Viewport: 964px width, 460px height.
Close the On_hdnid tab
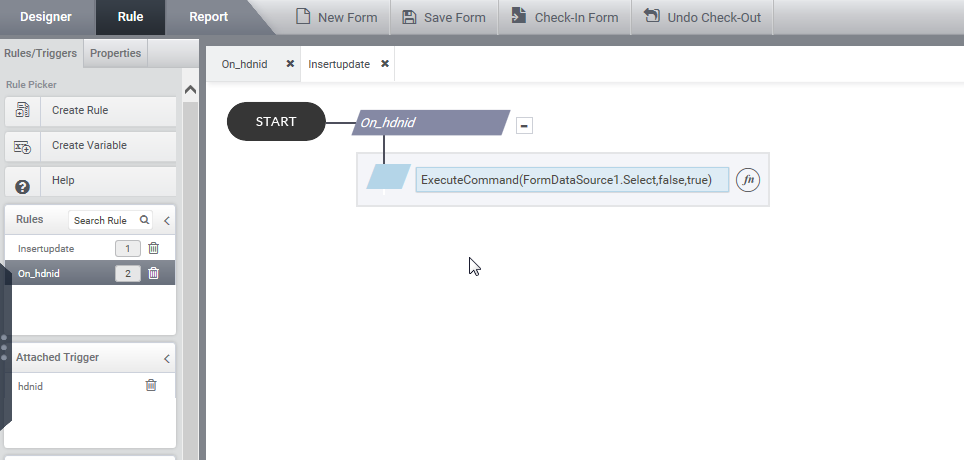point(290,64)
